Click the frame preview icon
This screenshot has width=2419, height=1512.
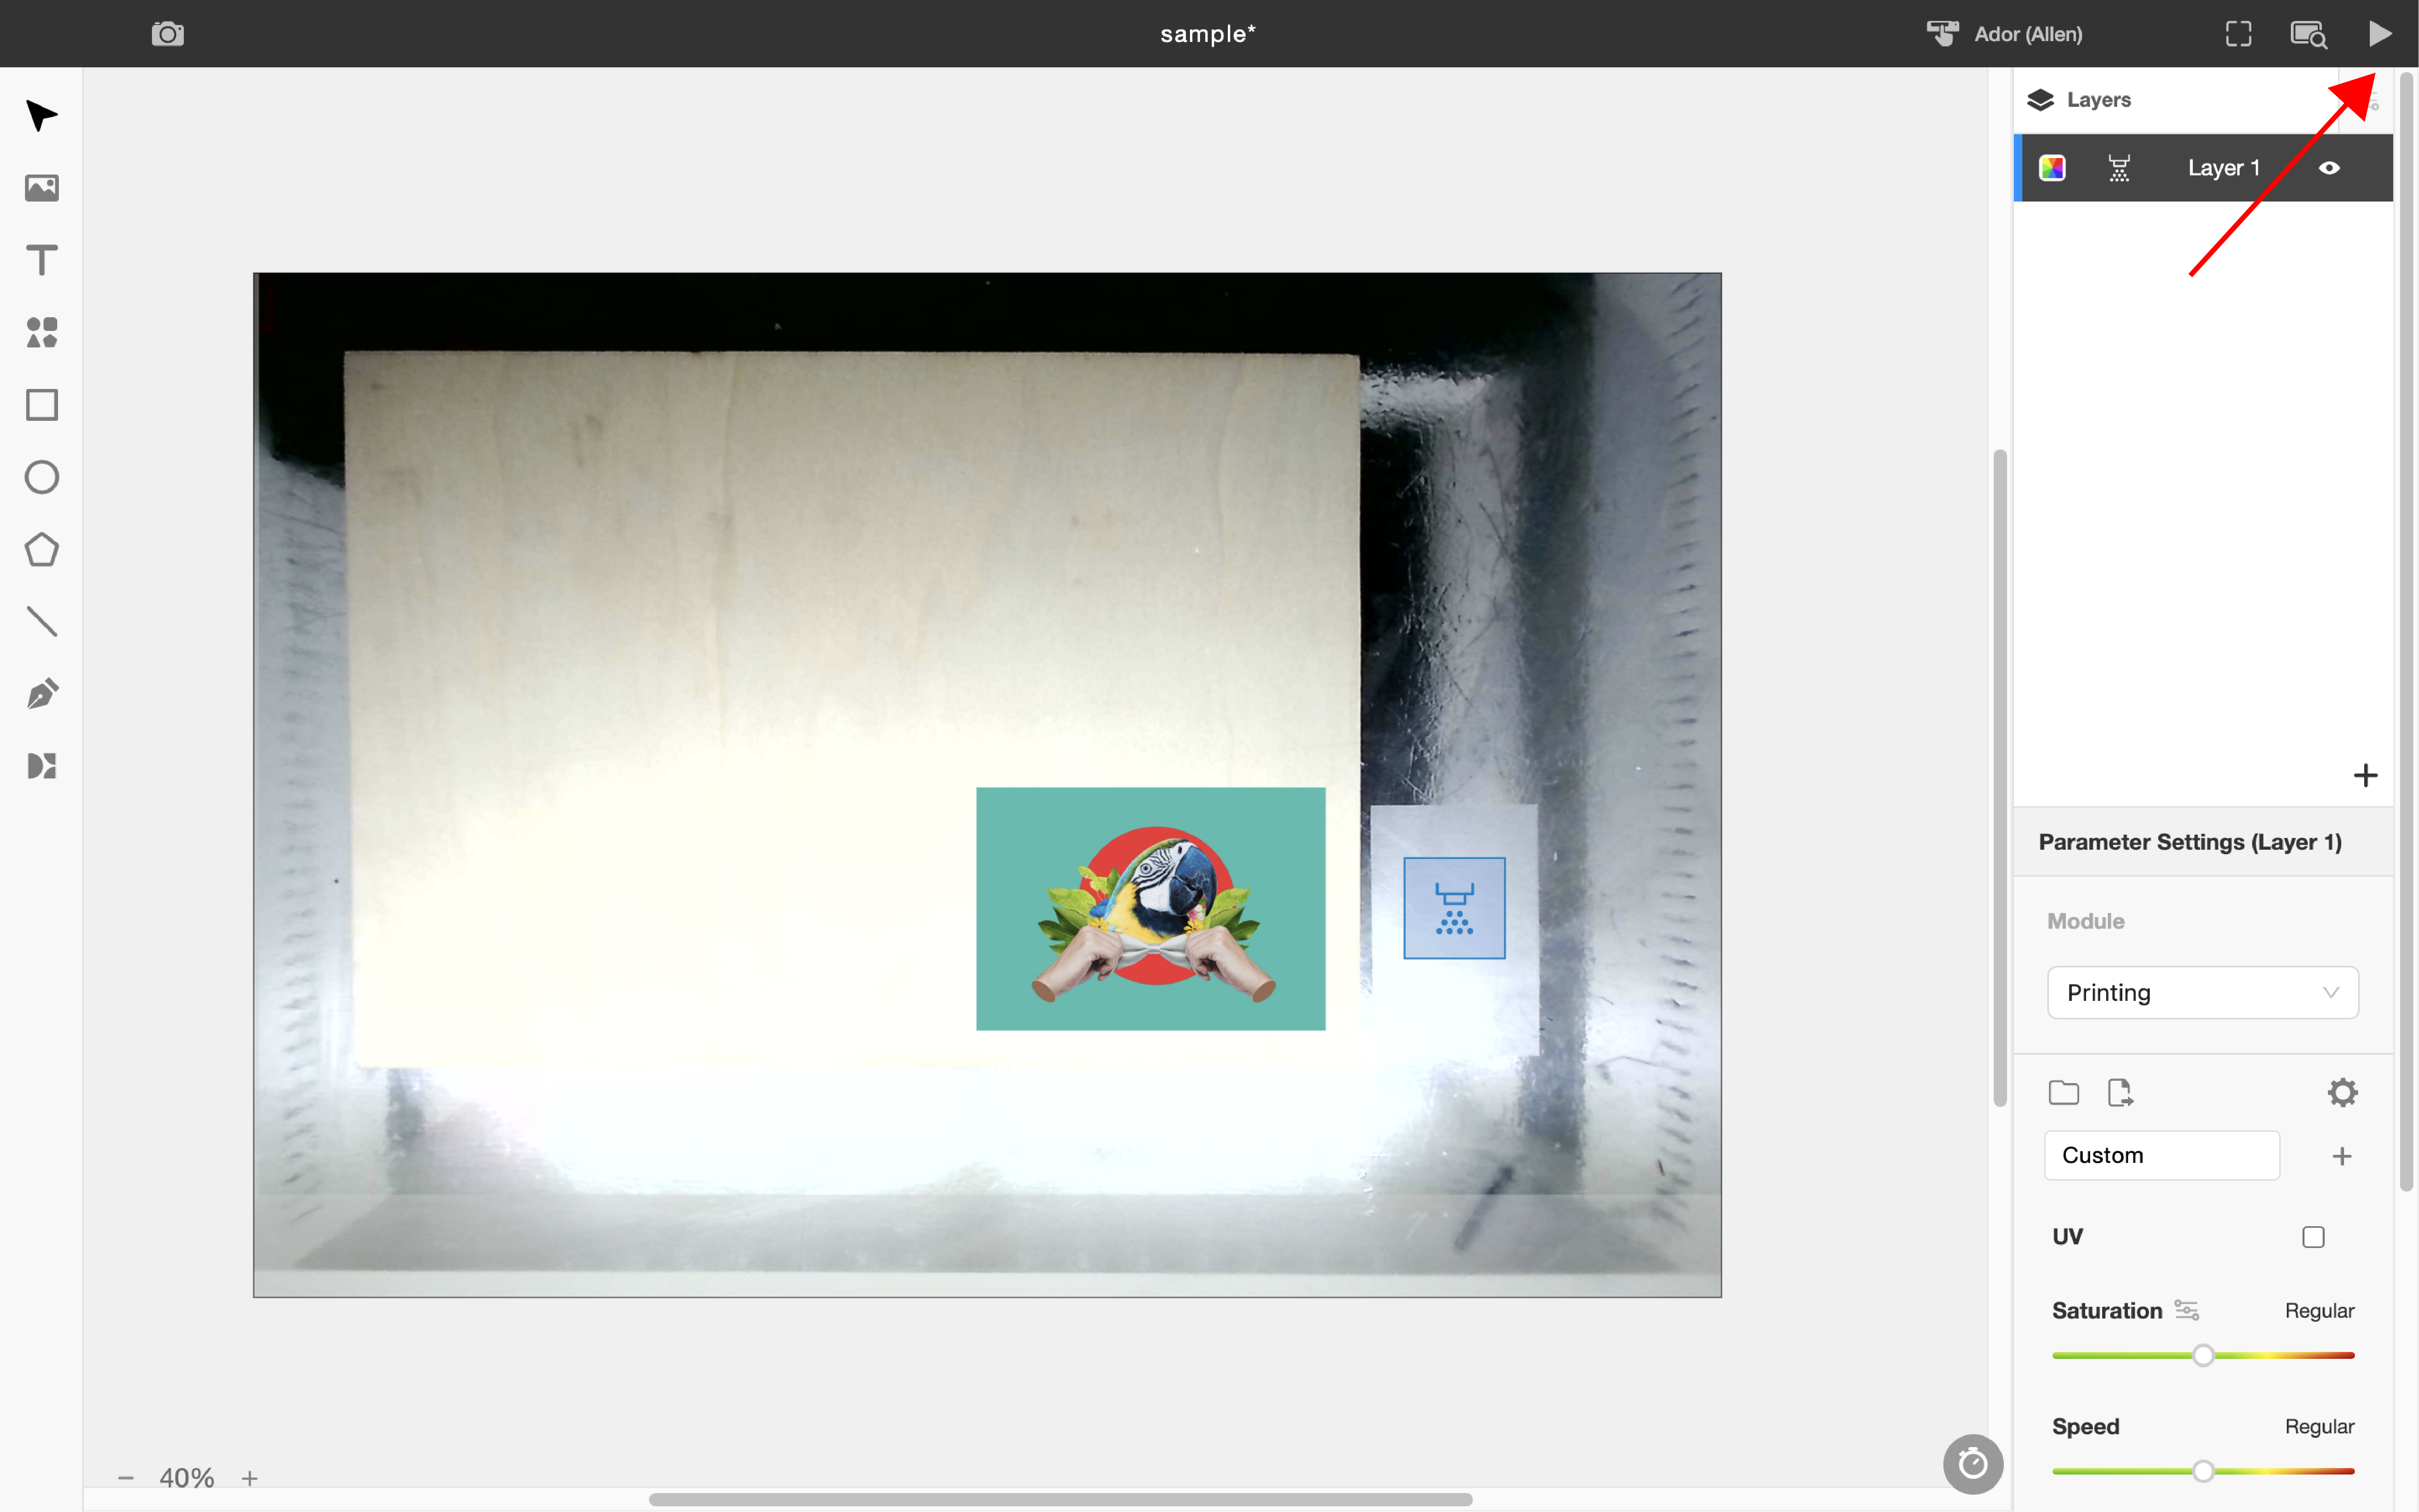[x=2239, y=34]
